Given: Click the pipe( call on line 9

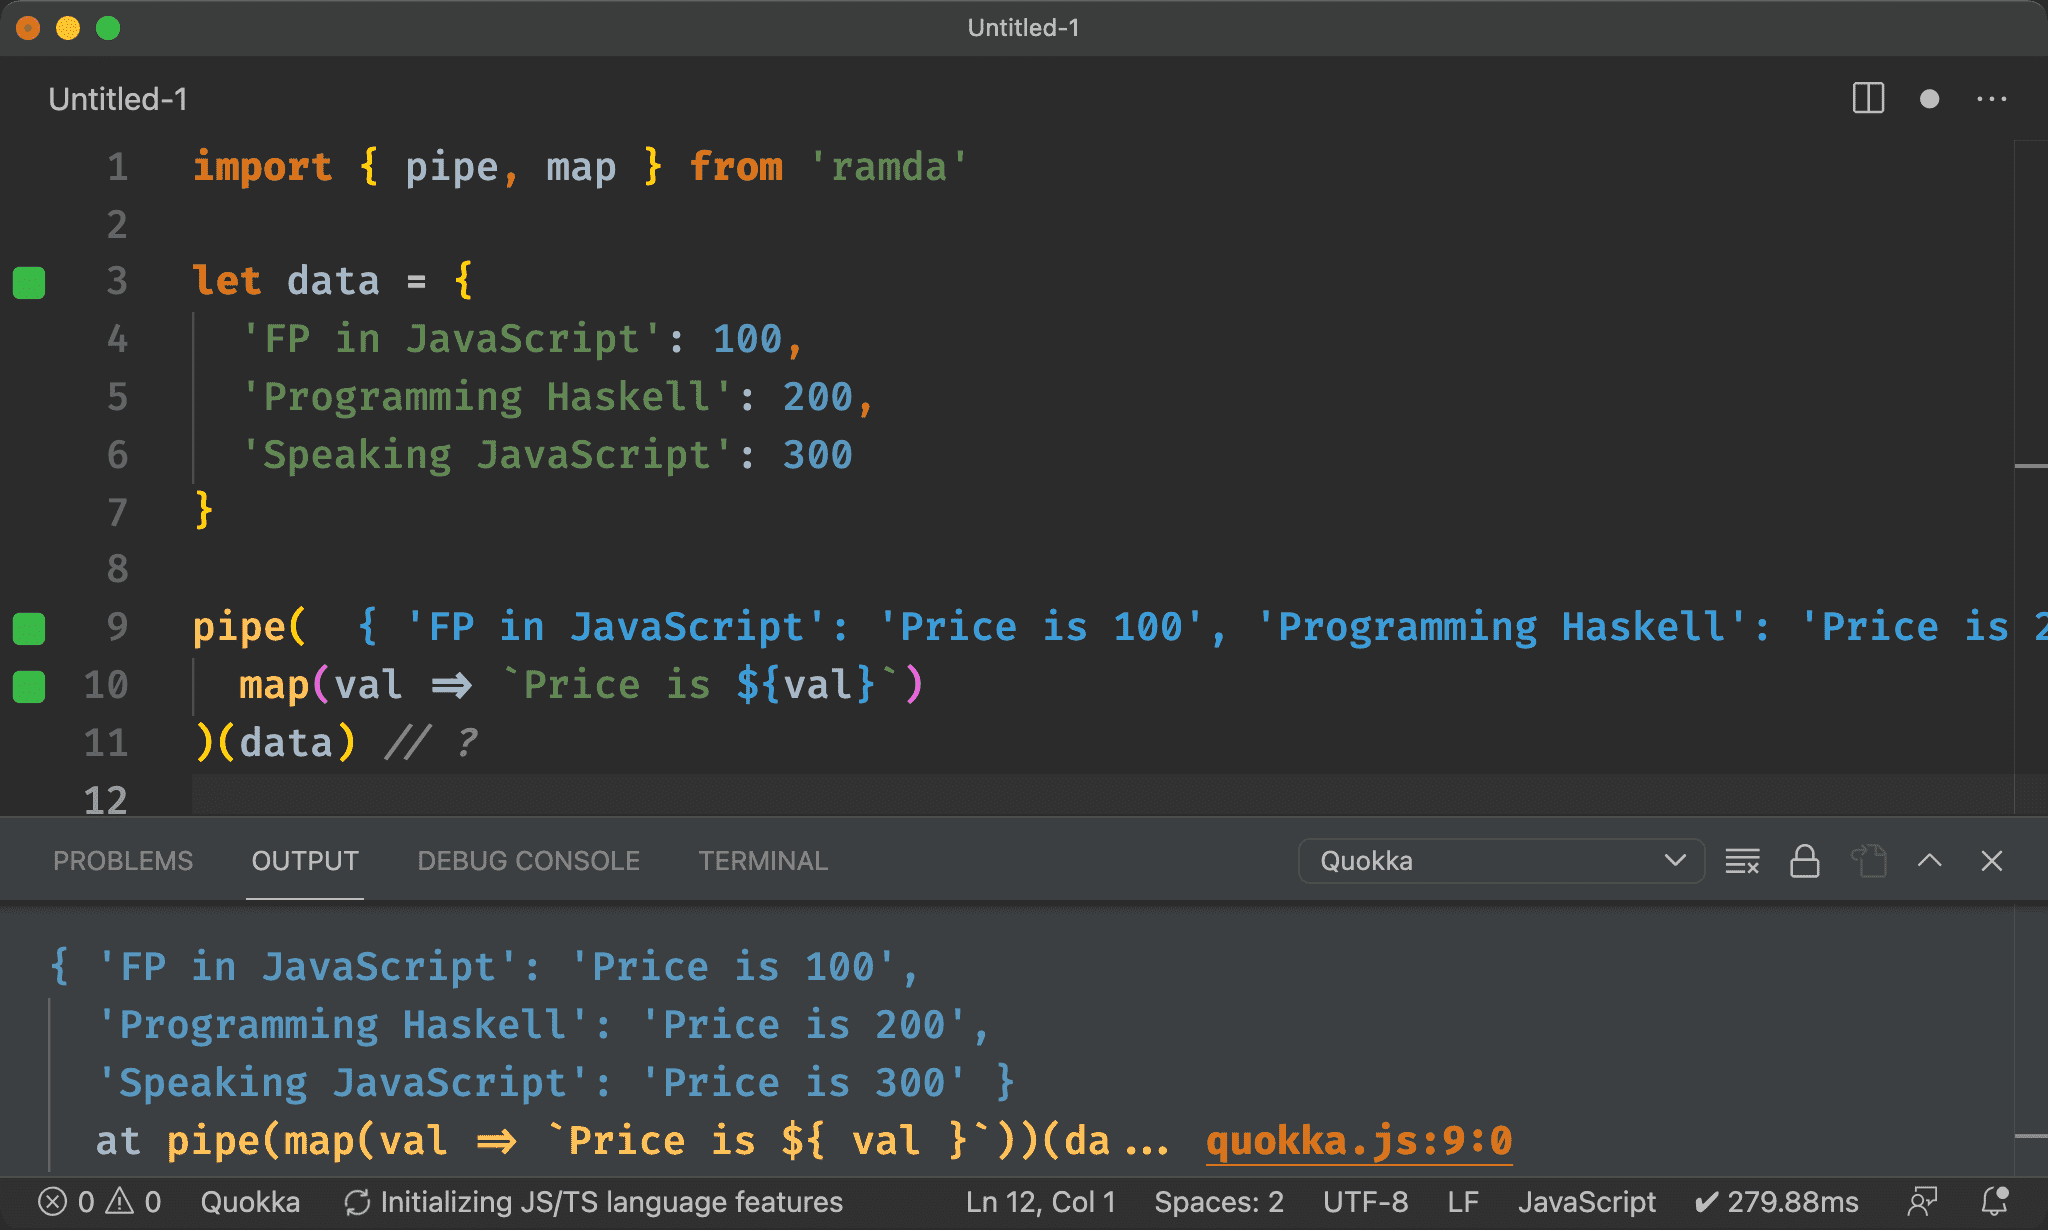Looking at the screenshot, I should 249,627.
